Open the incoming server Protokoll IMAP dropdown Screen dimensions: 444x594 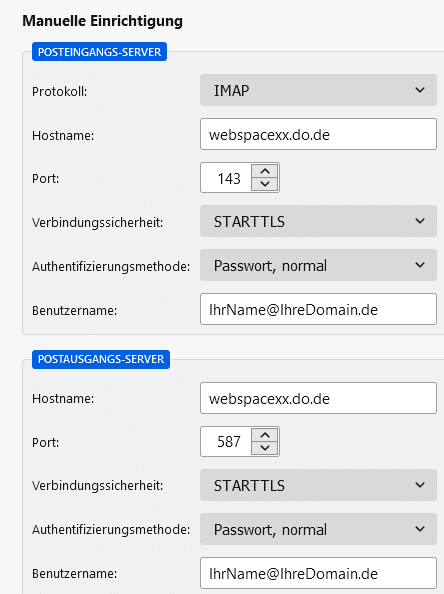(318, 90)
